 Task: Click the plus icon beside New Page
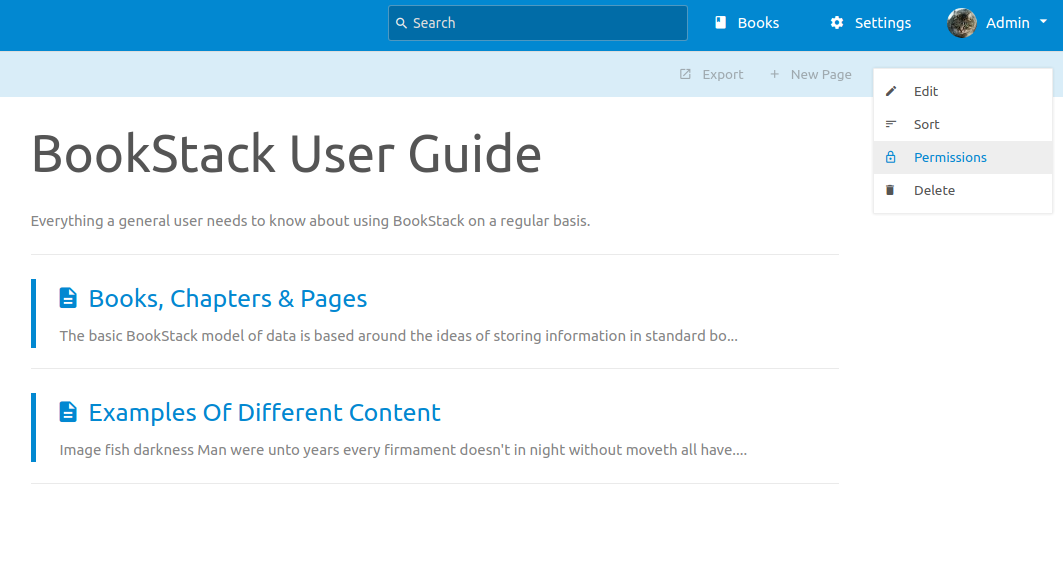click(x=774, y=74)
